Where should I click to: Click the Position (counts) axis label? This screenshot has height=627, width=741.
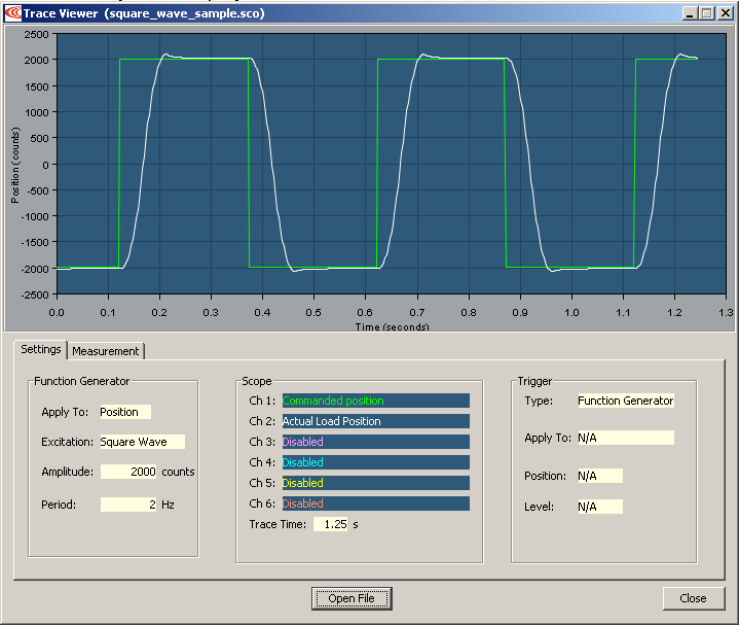click(x=15, y=165)
